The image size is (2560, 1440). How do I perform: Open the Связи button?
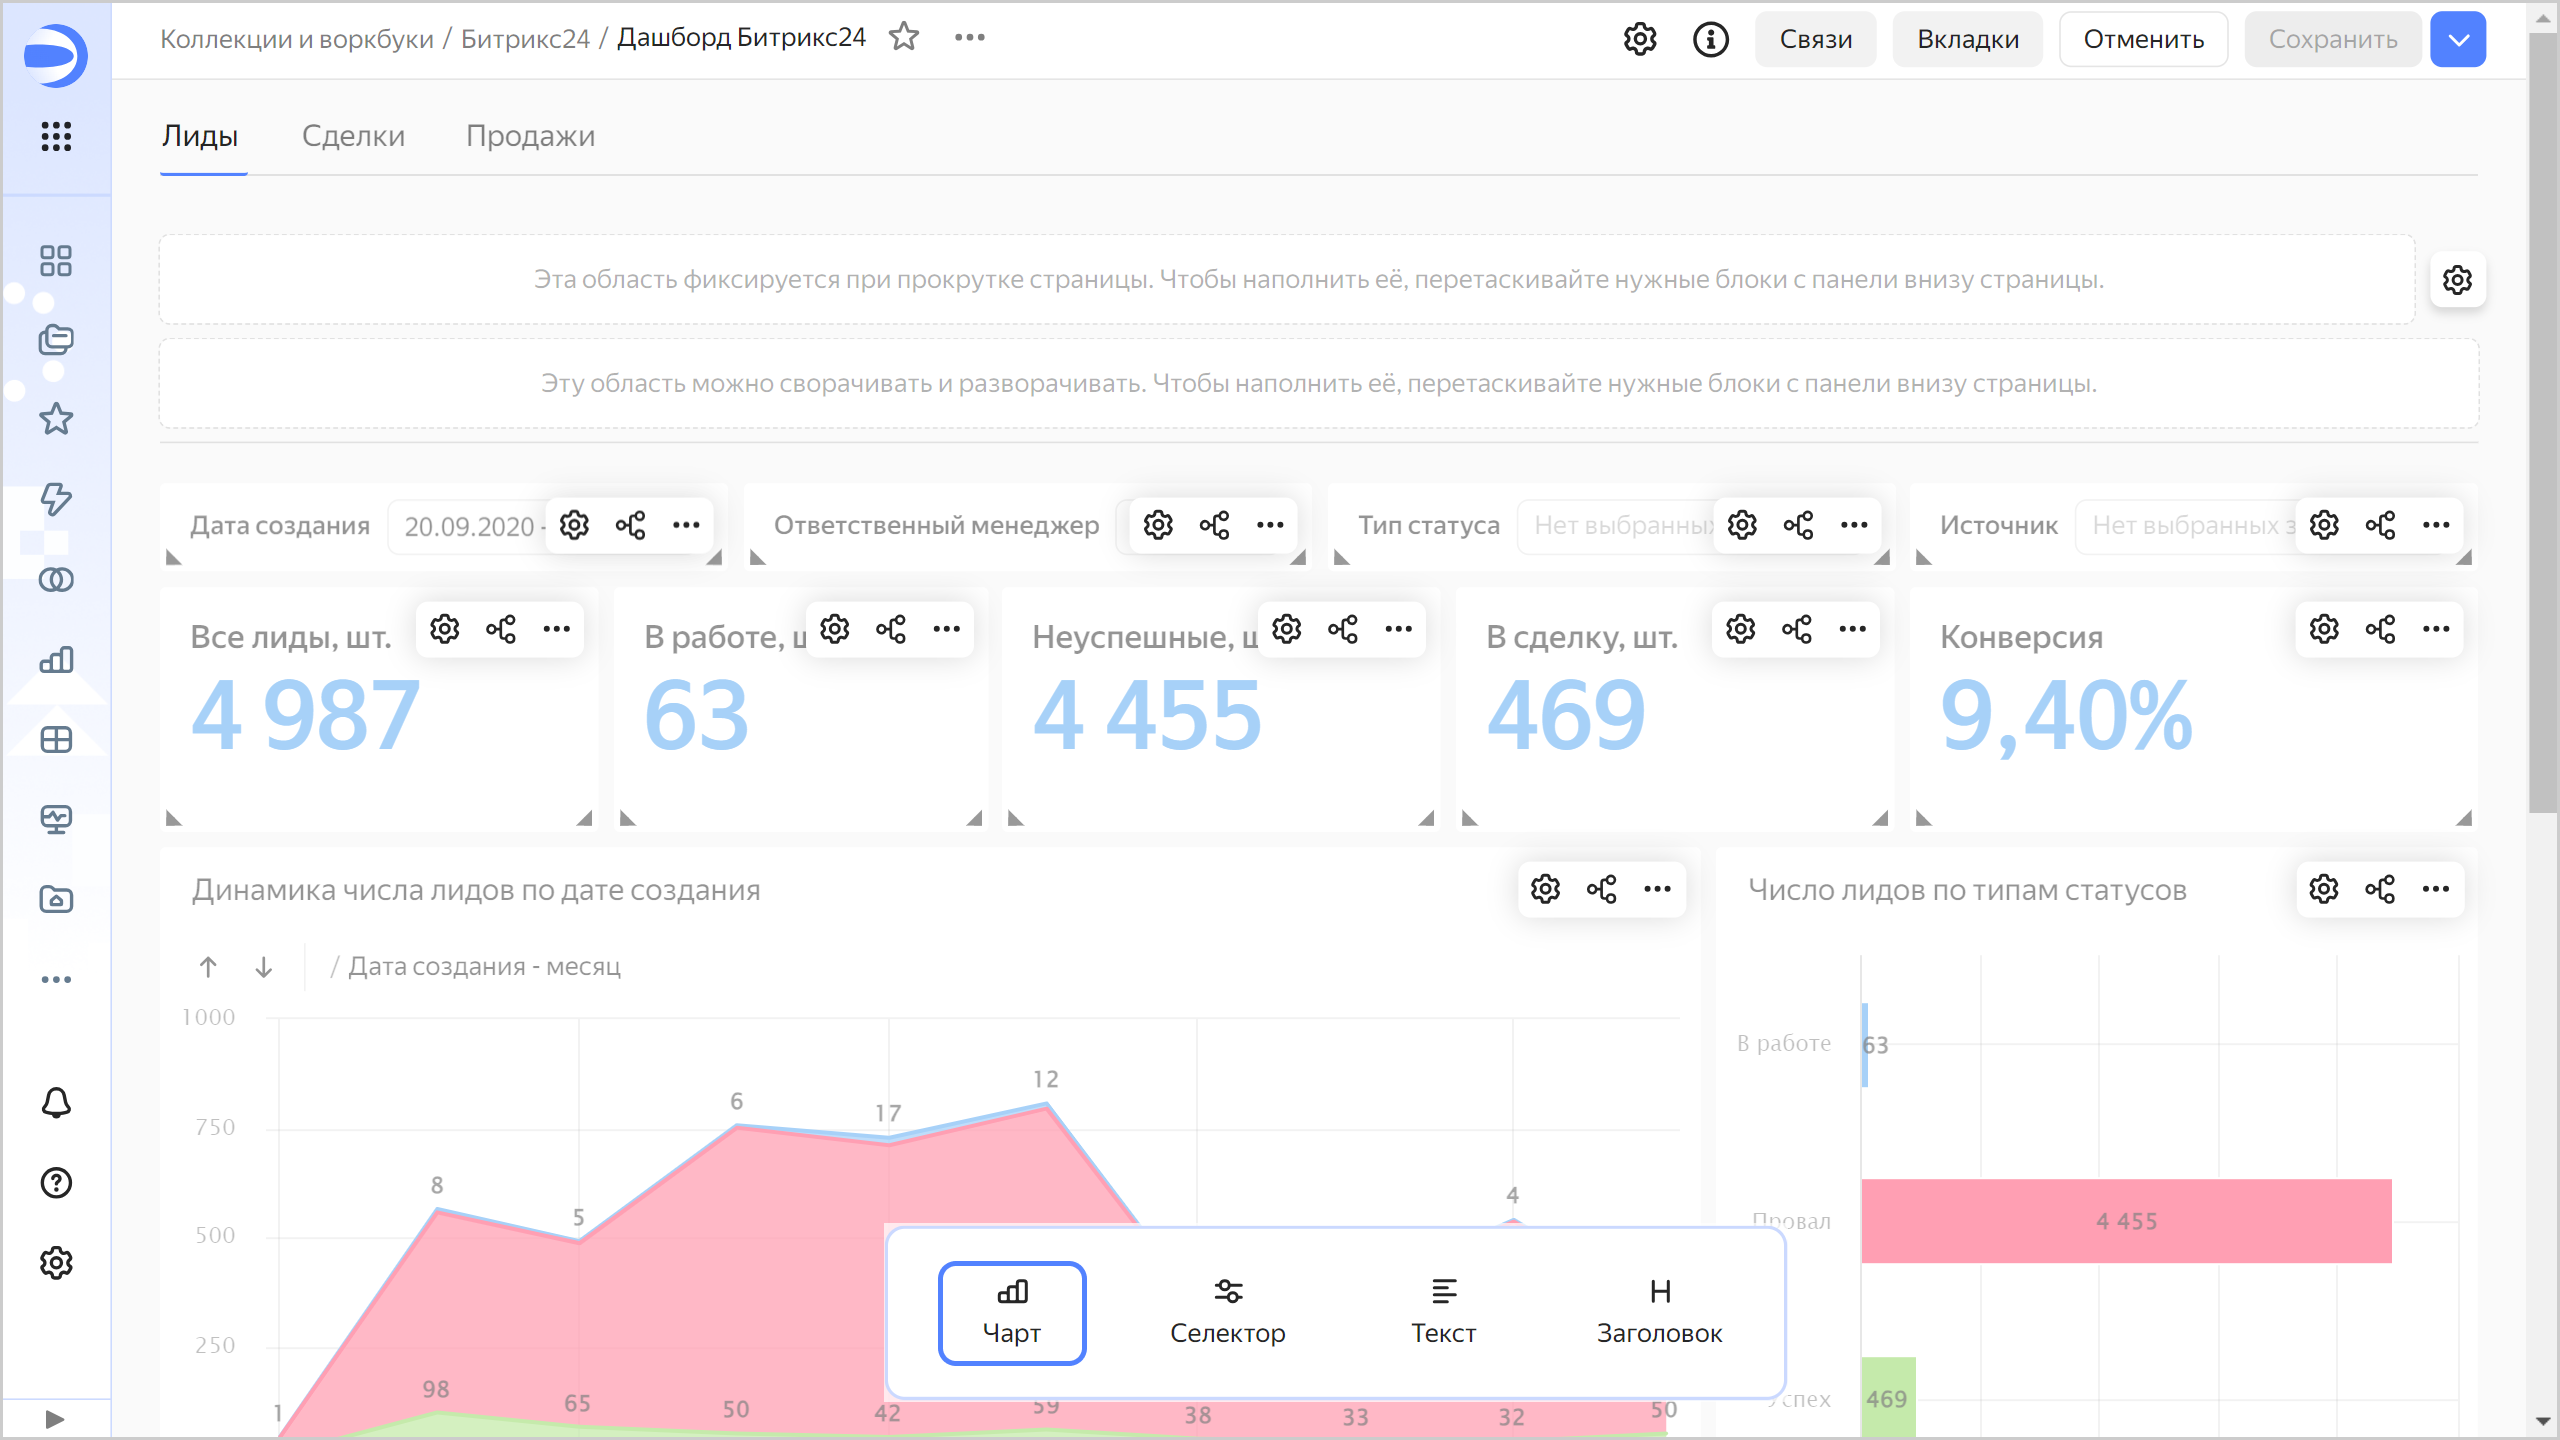[x=1815, y=40]
